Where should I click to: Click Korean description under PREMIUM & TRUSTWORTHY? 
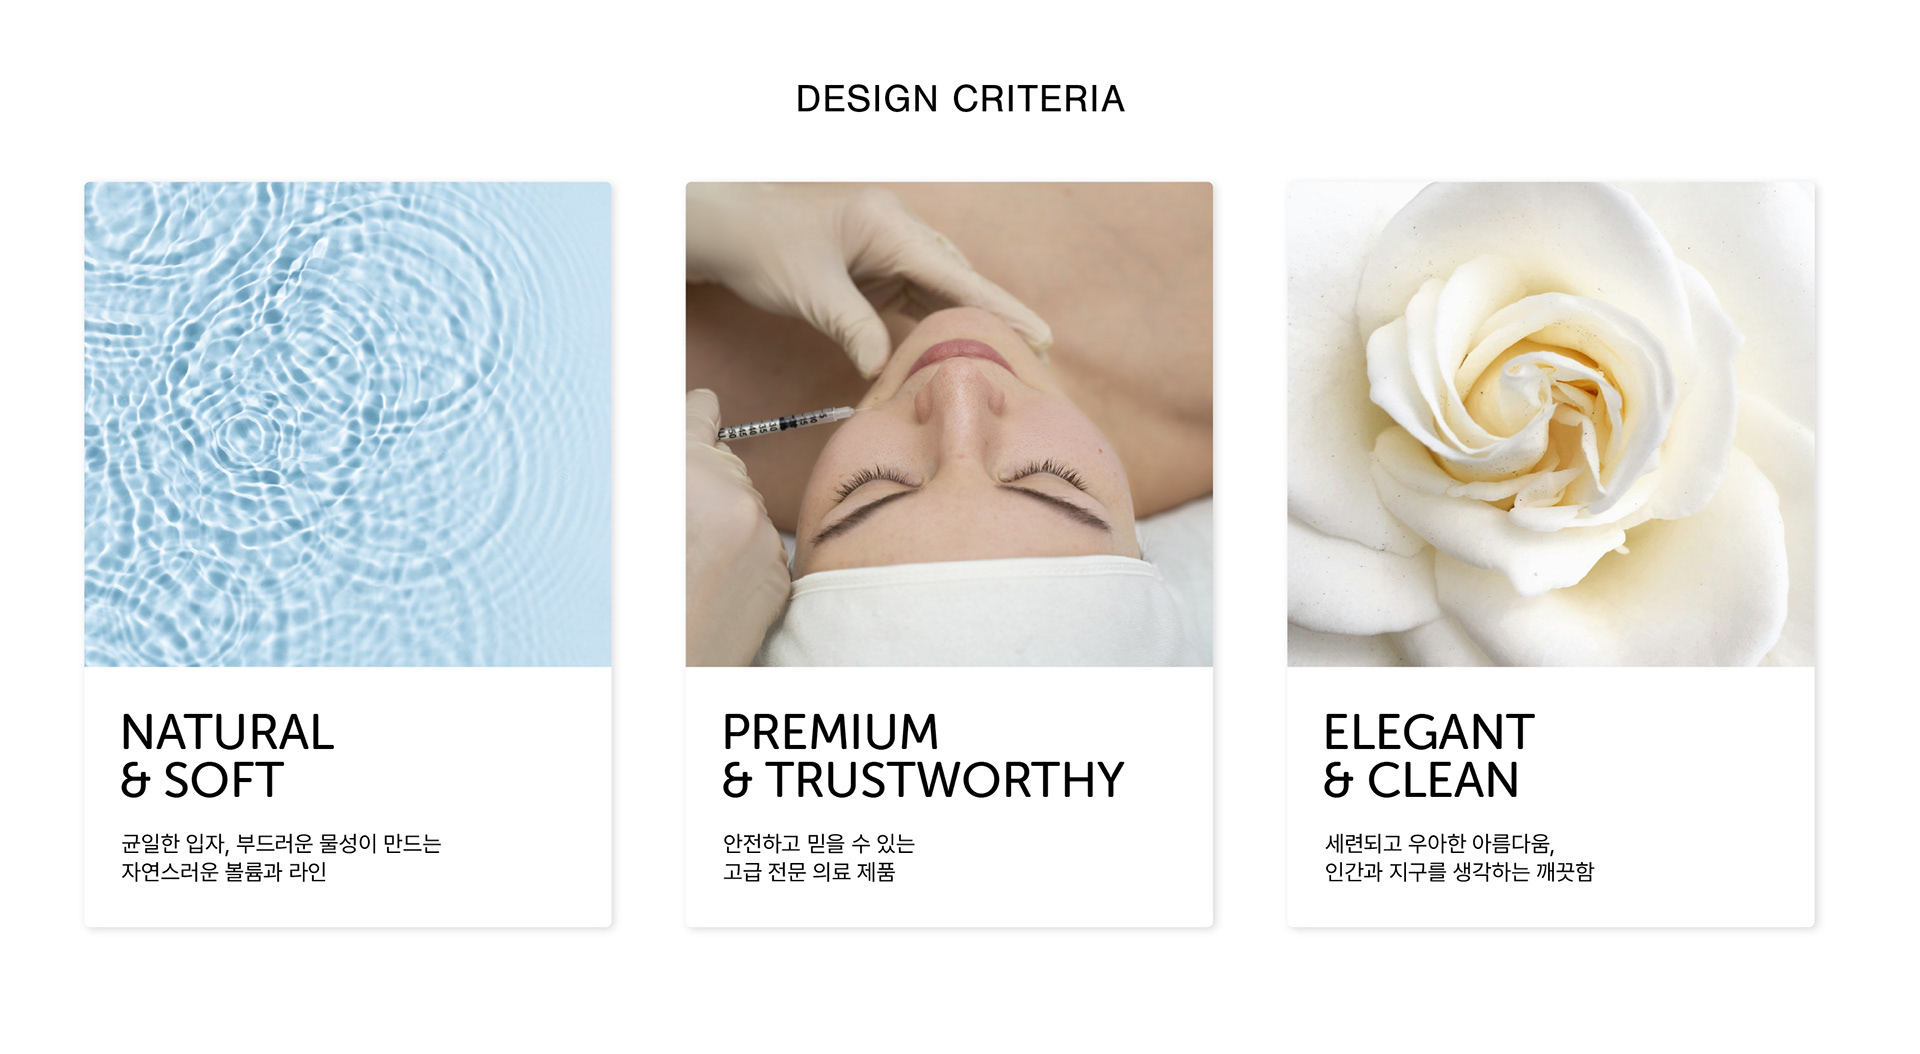click(x=819, y=858)
